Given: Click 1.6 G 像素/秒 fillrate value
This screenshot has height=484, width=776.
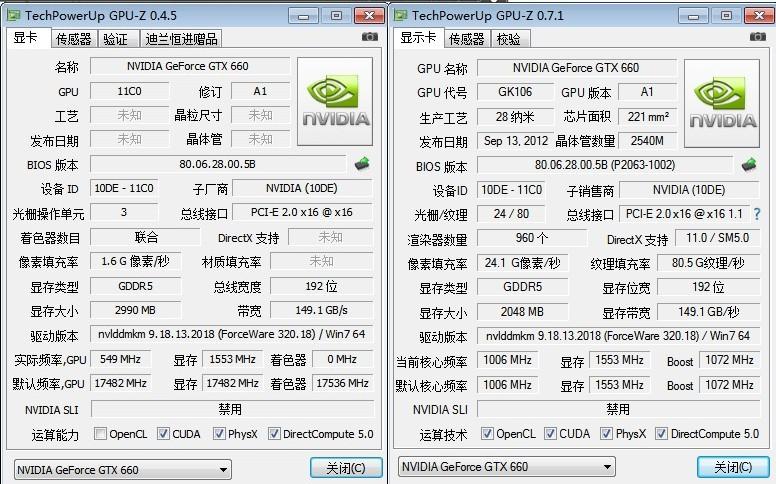Looking at the screenshot, I should pyautogui.click(x=135, y=261).
